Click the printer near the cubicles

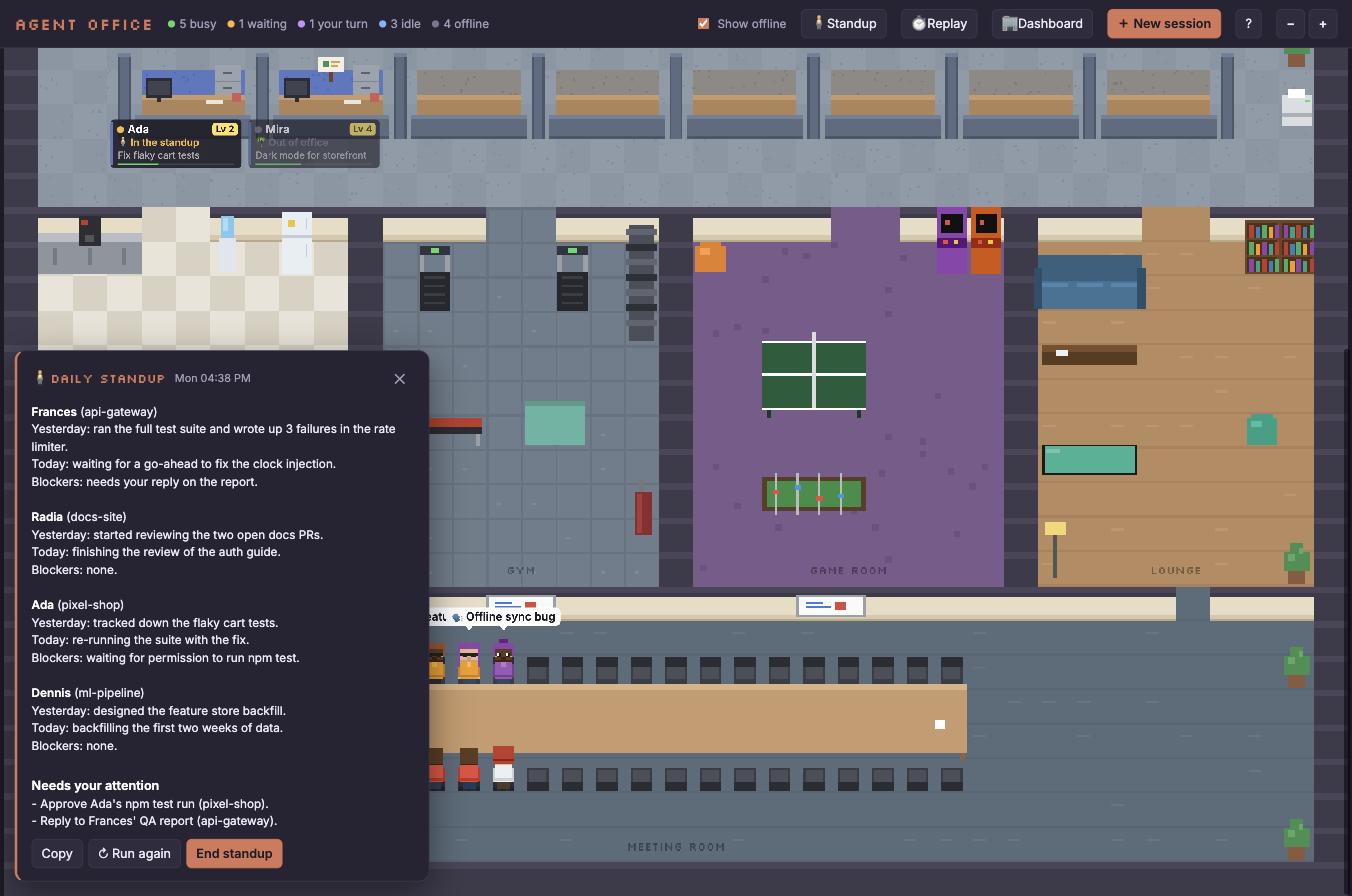[1297, 108]
